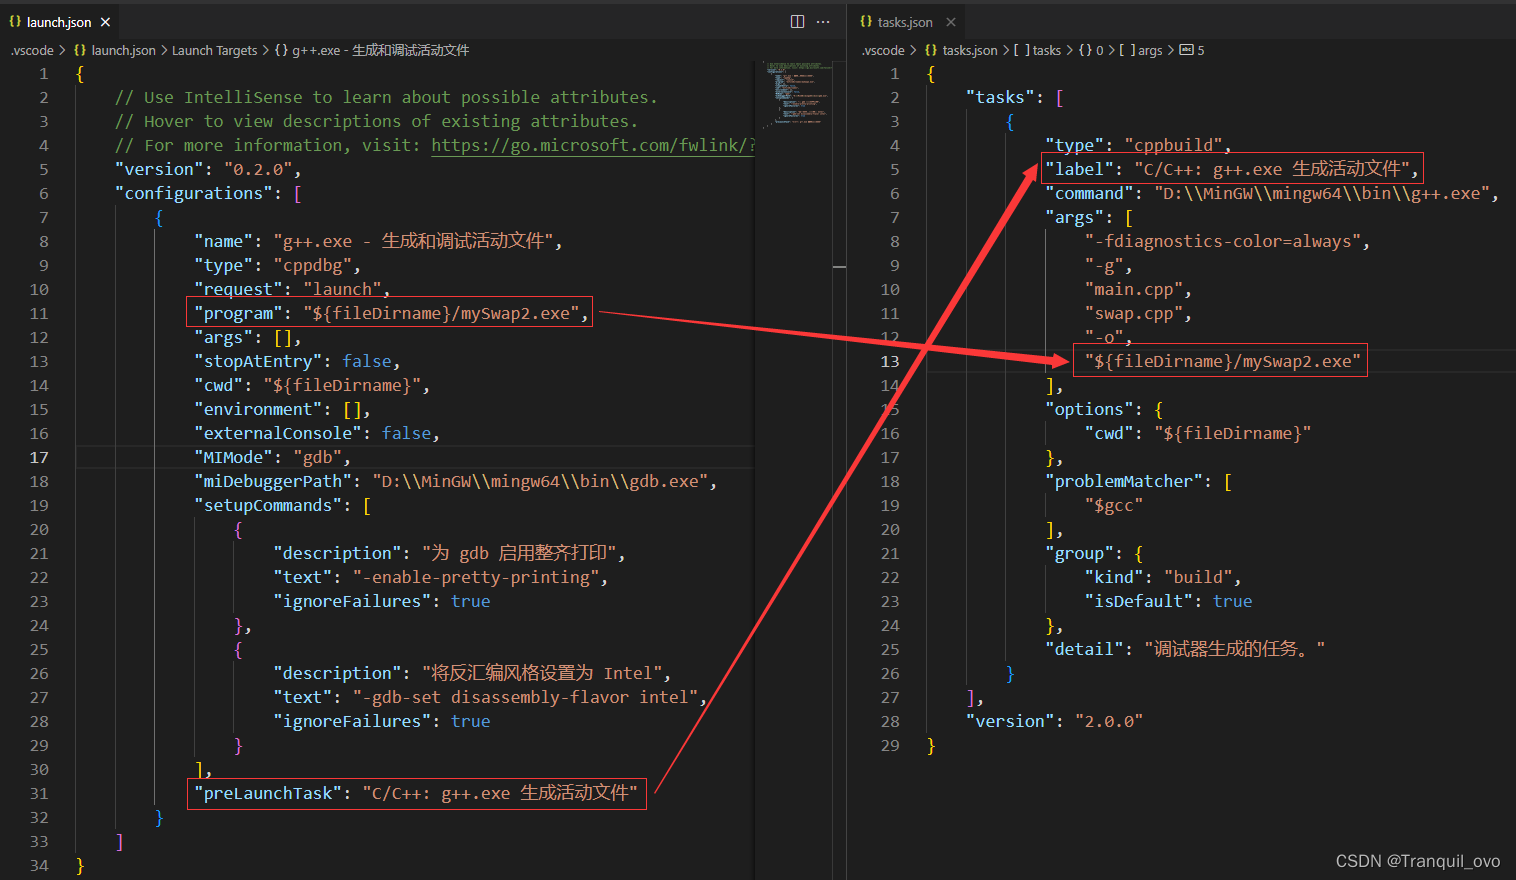Click the "swap.cpp" argument
Viewport: 1516px width, 880px height.
[1134, 313]
